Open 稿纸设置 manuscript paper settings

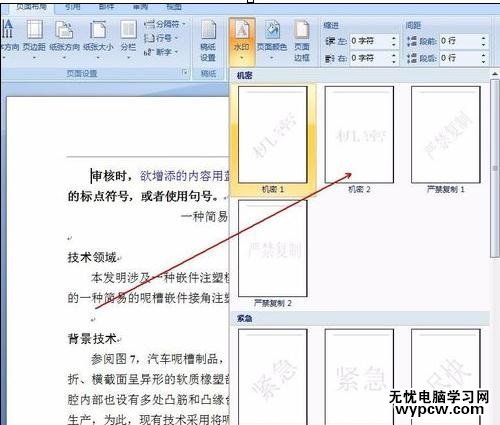tap(208, 41)
